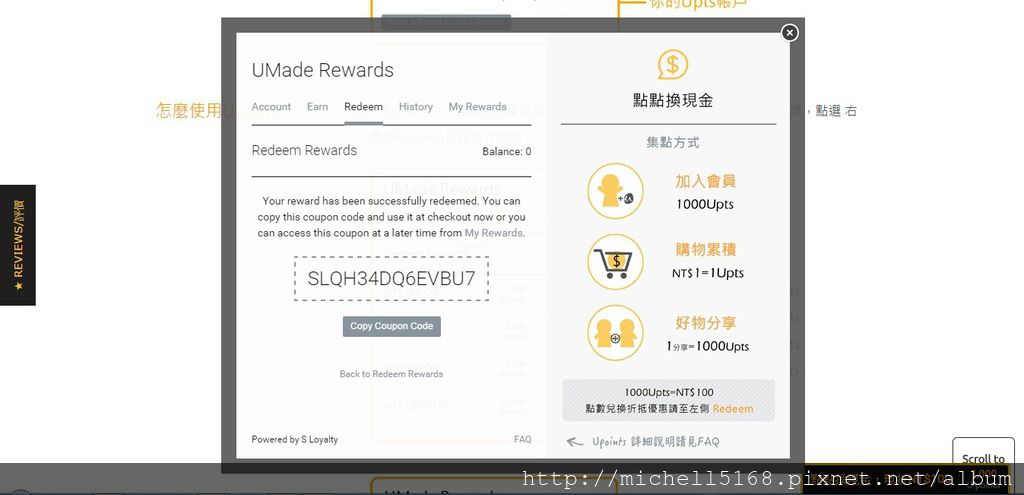Open the My Rewards tab
The height and width of the screenshot is (495, 1024).
[x=477, y=106]
